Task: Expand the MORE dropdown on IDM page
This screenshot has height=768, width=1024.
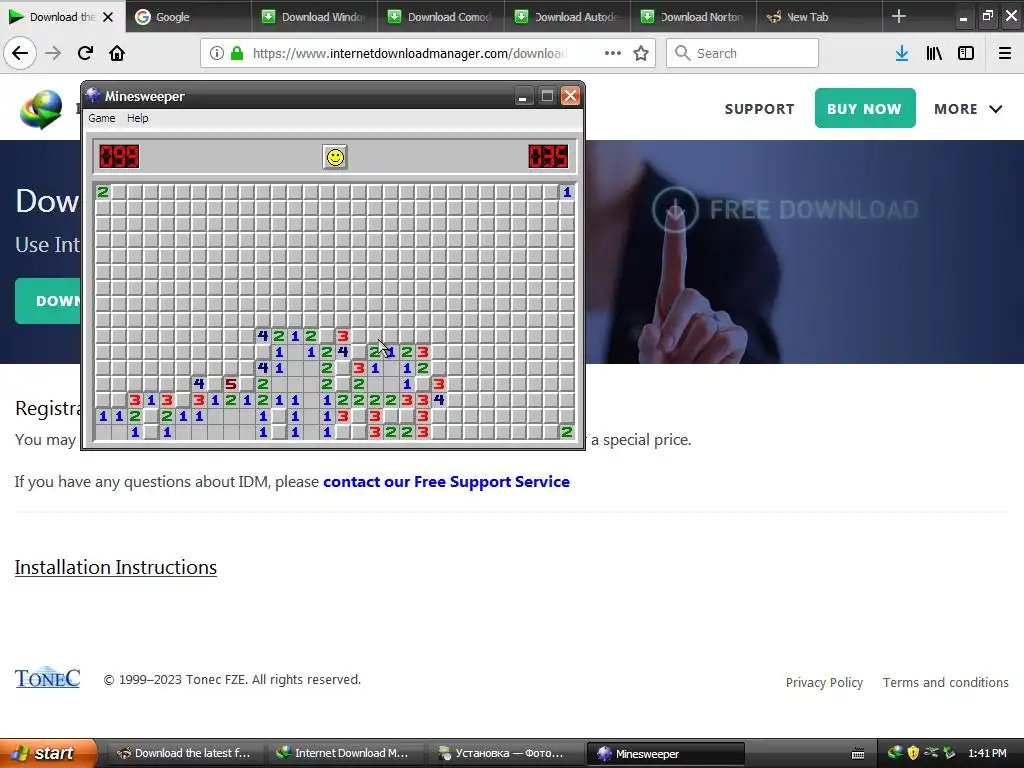Action: (968, 109)
